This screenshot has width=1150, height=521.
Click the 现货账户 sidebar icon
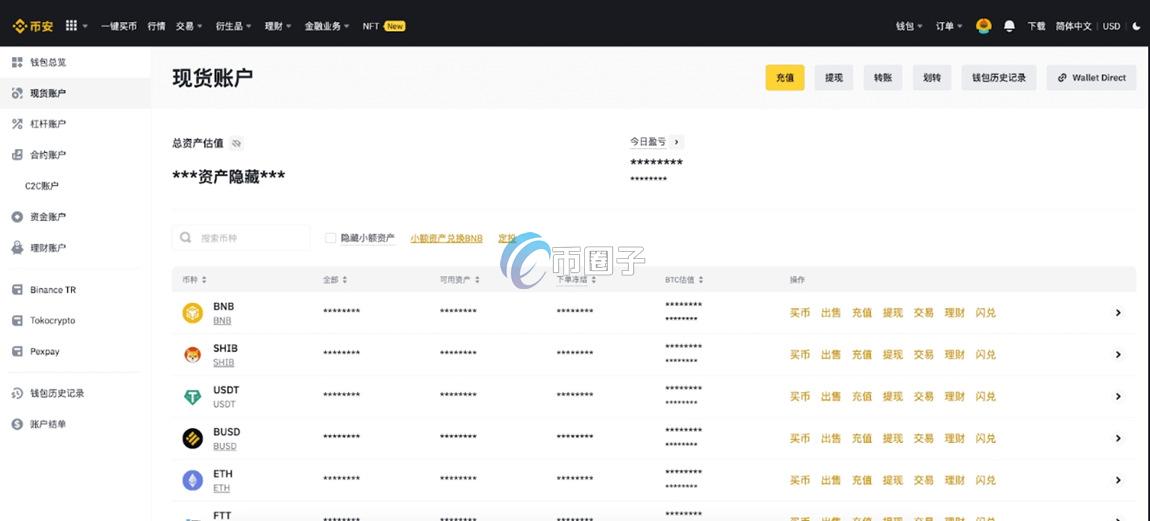point(17,93)
